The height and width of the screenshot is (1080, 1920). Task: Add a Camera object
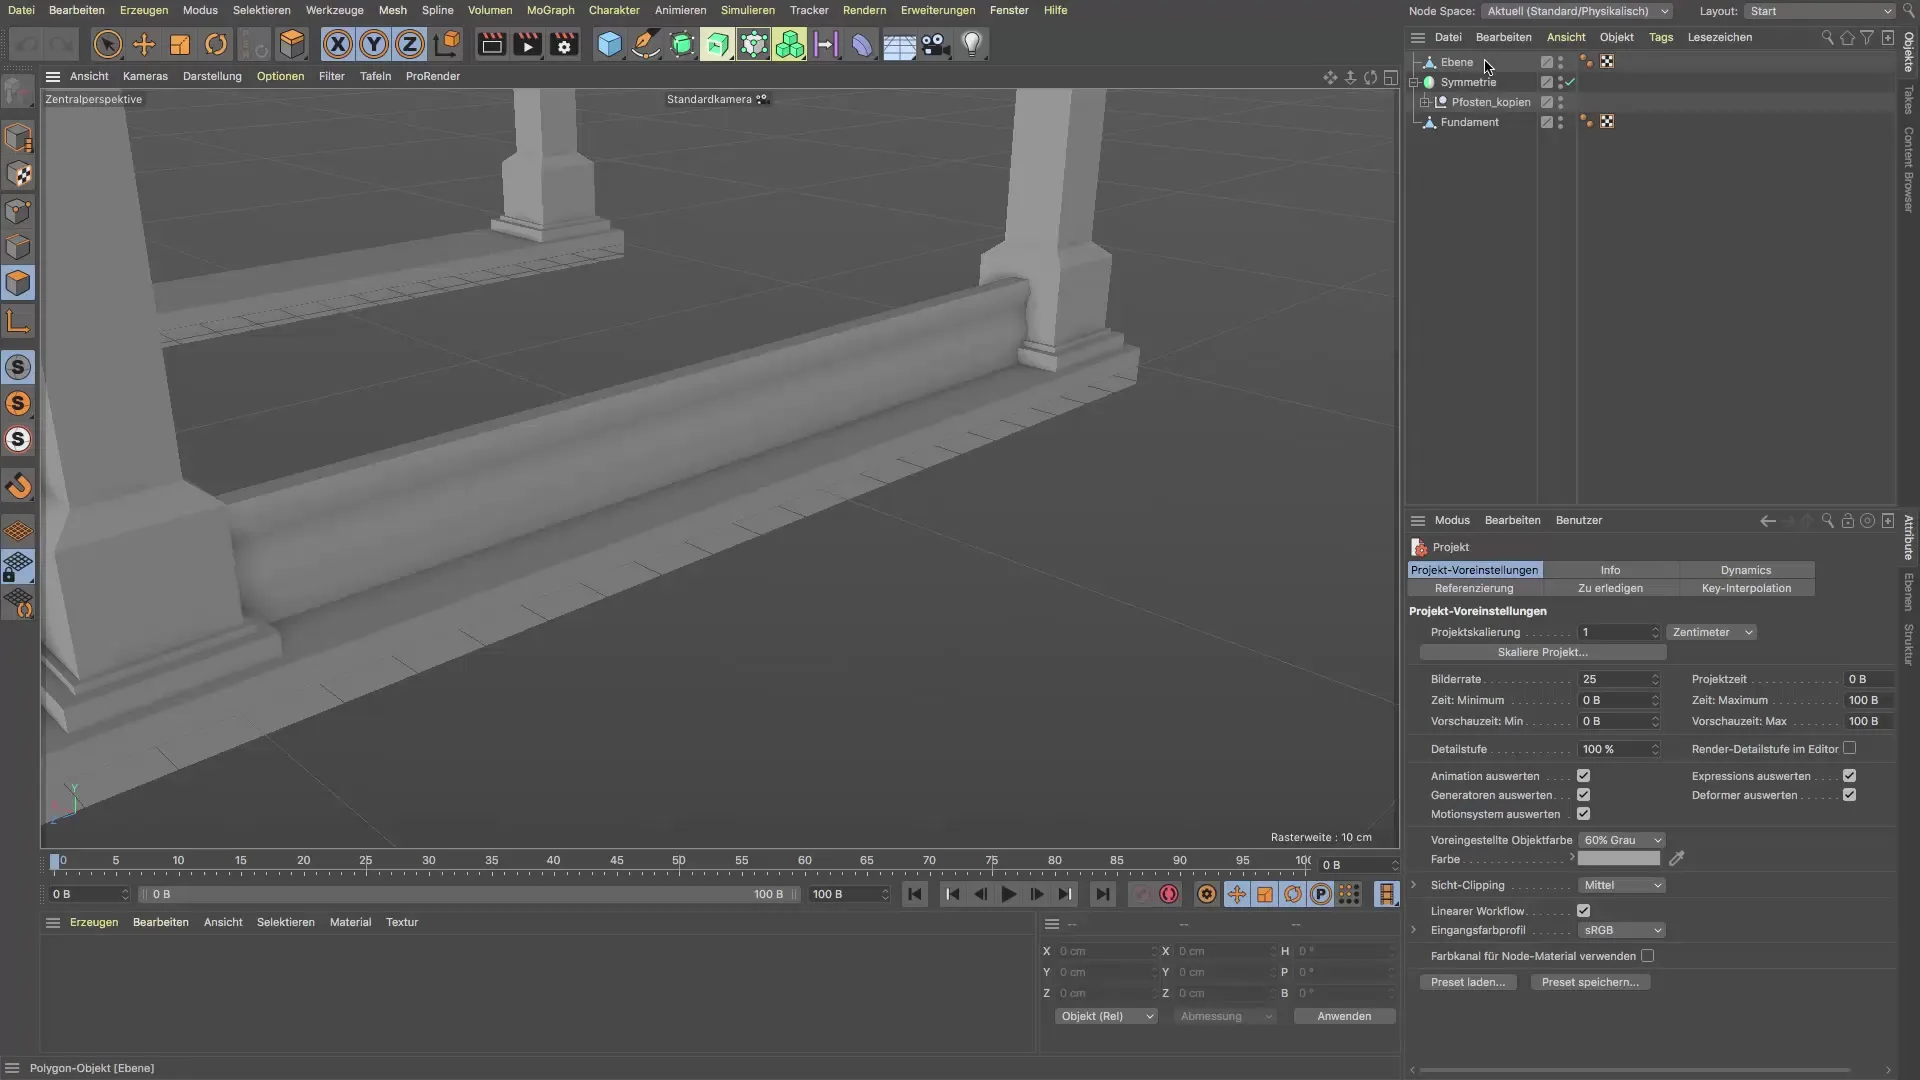935,44
